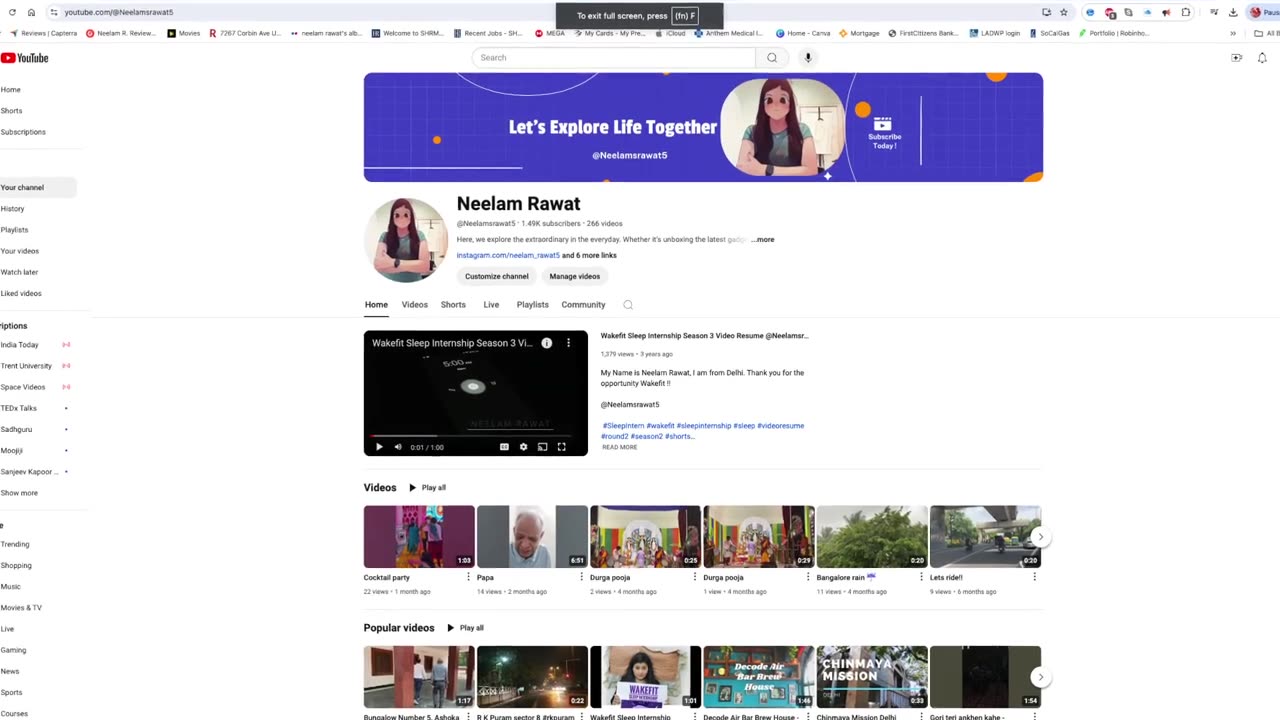Open the featured video's three-dot menu
1280x720 pixels.
click(568, 343)
